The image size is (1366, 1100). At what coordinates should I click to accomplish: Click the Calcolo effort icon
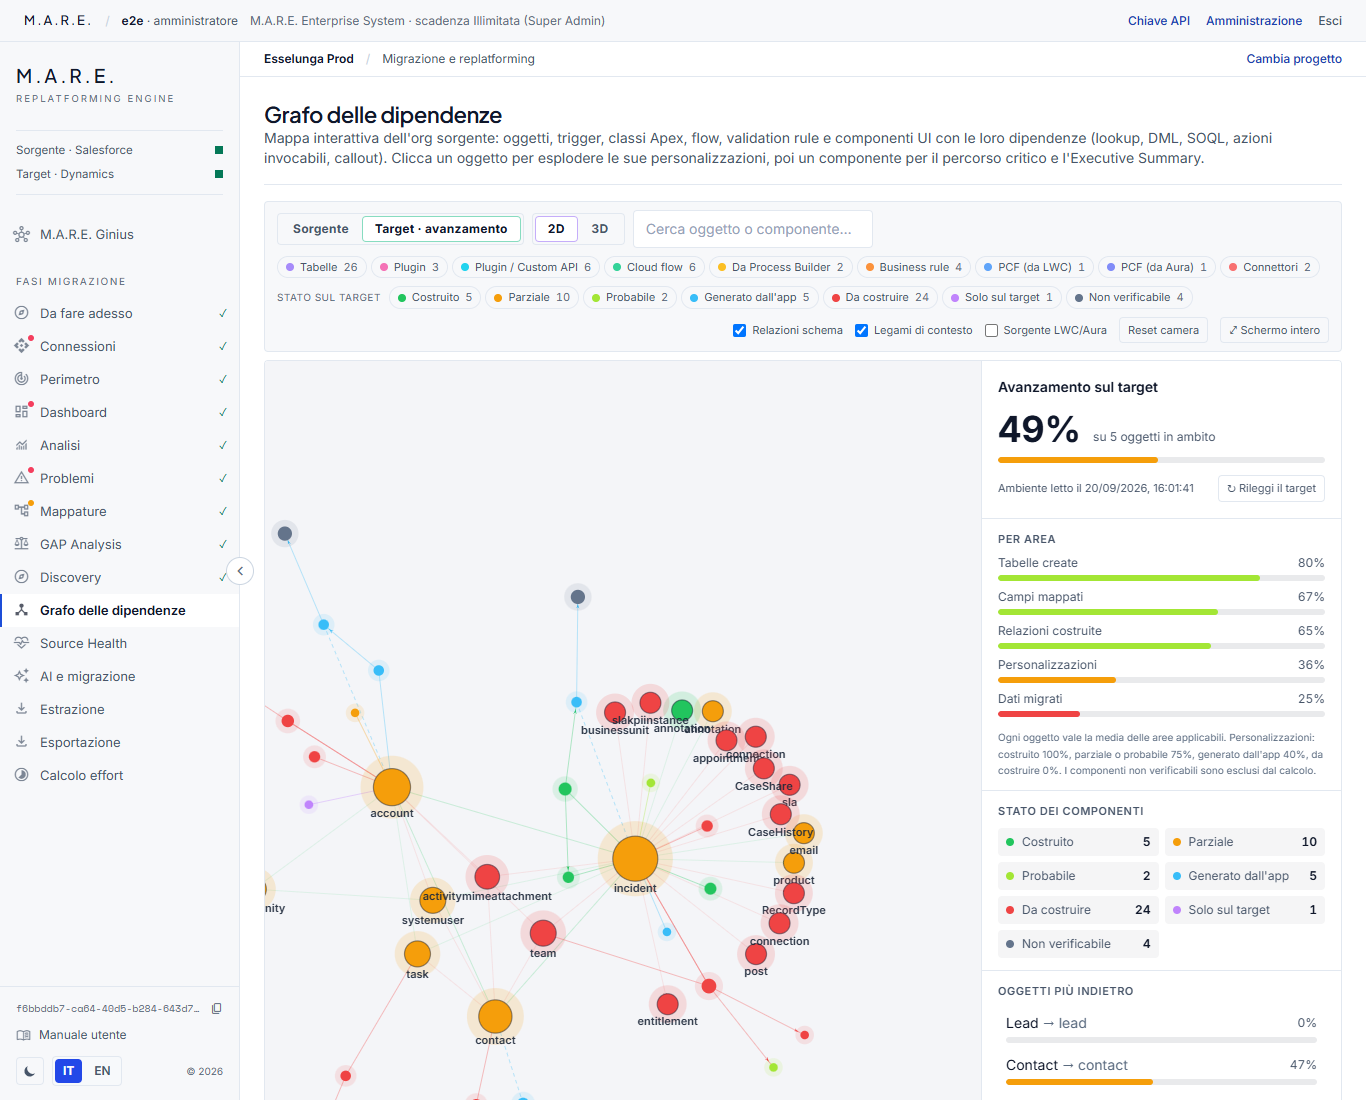pos(21,775)
